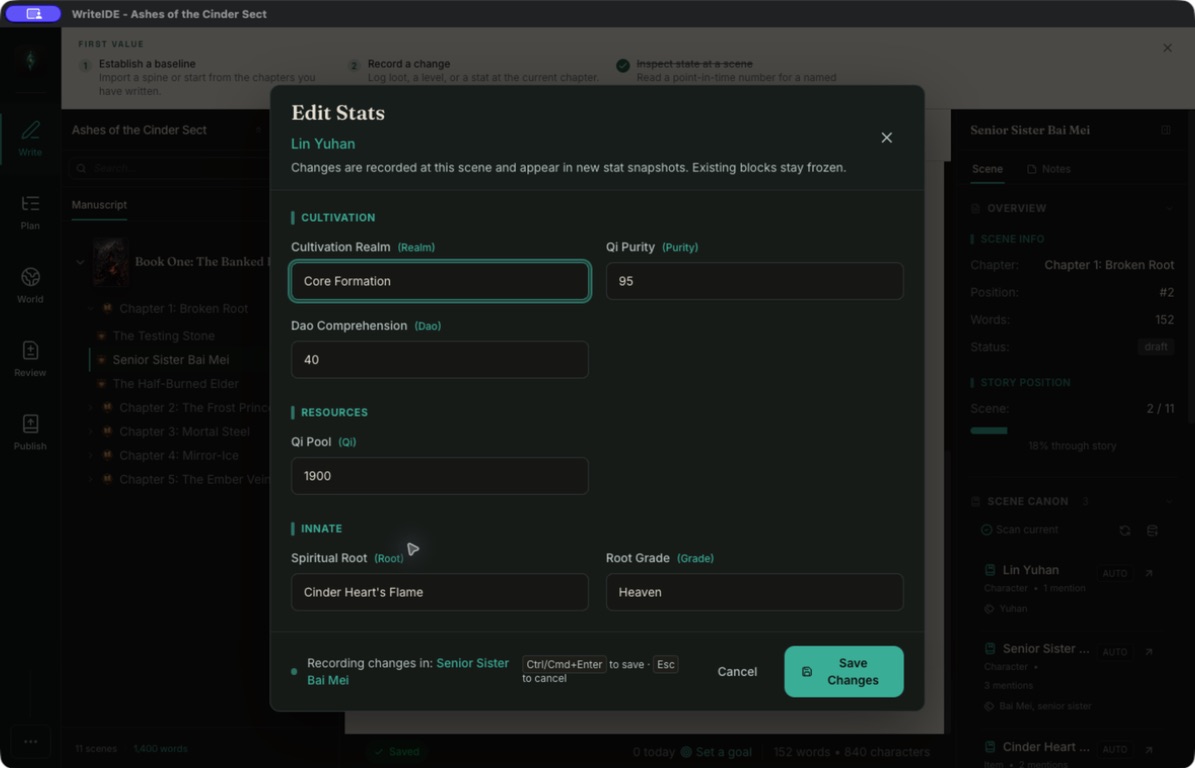Click Scan current in Scene Canon
Image resolution: width=1195 pixels, height=768 pixels.
[x=1019, y=530]
